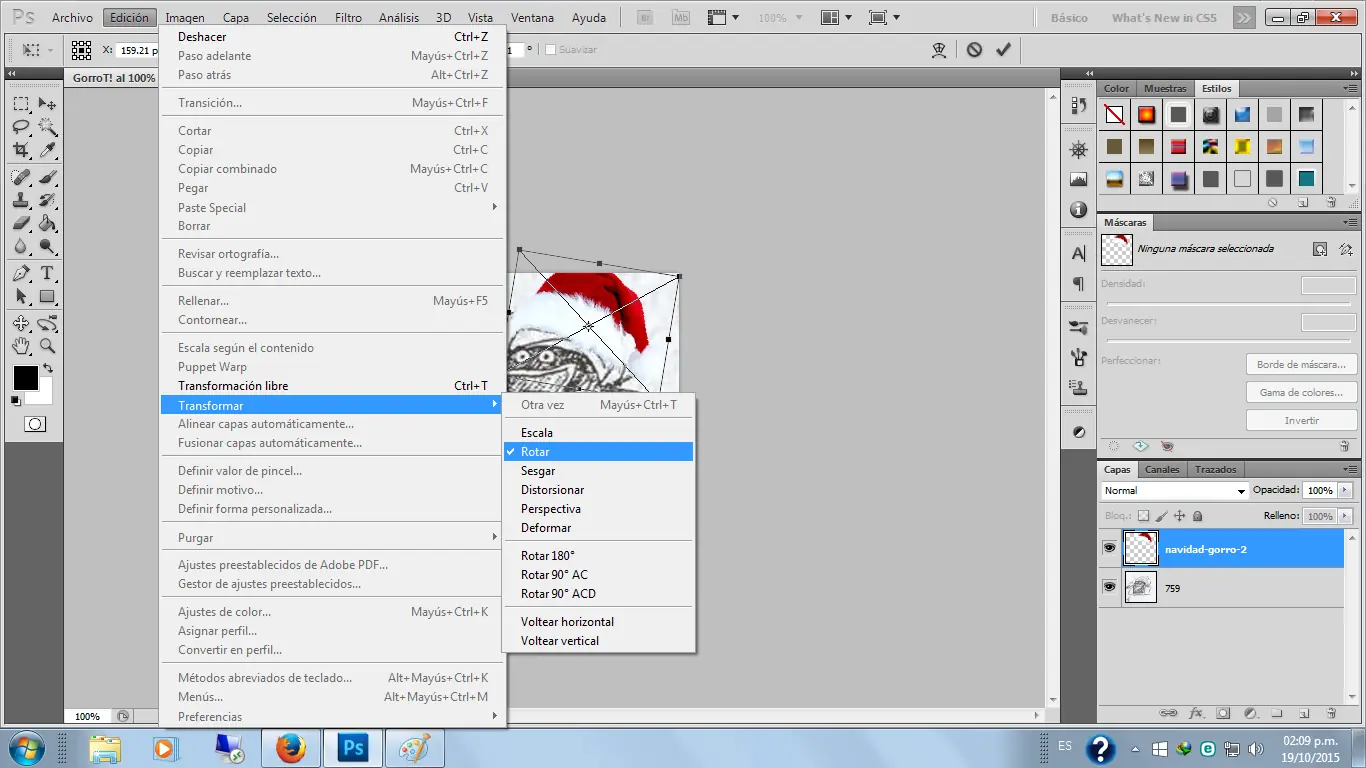This screenshot has height=768, width=1366.
Task: Click the Borde de máscara button
Action: [1300, 364]
